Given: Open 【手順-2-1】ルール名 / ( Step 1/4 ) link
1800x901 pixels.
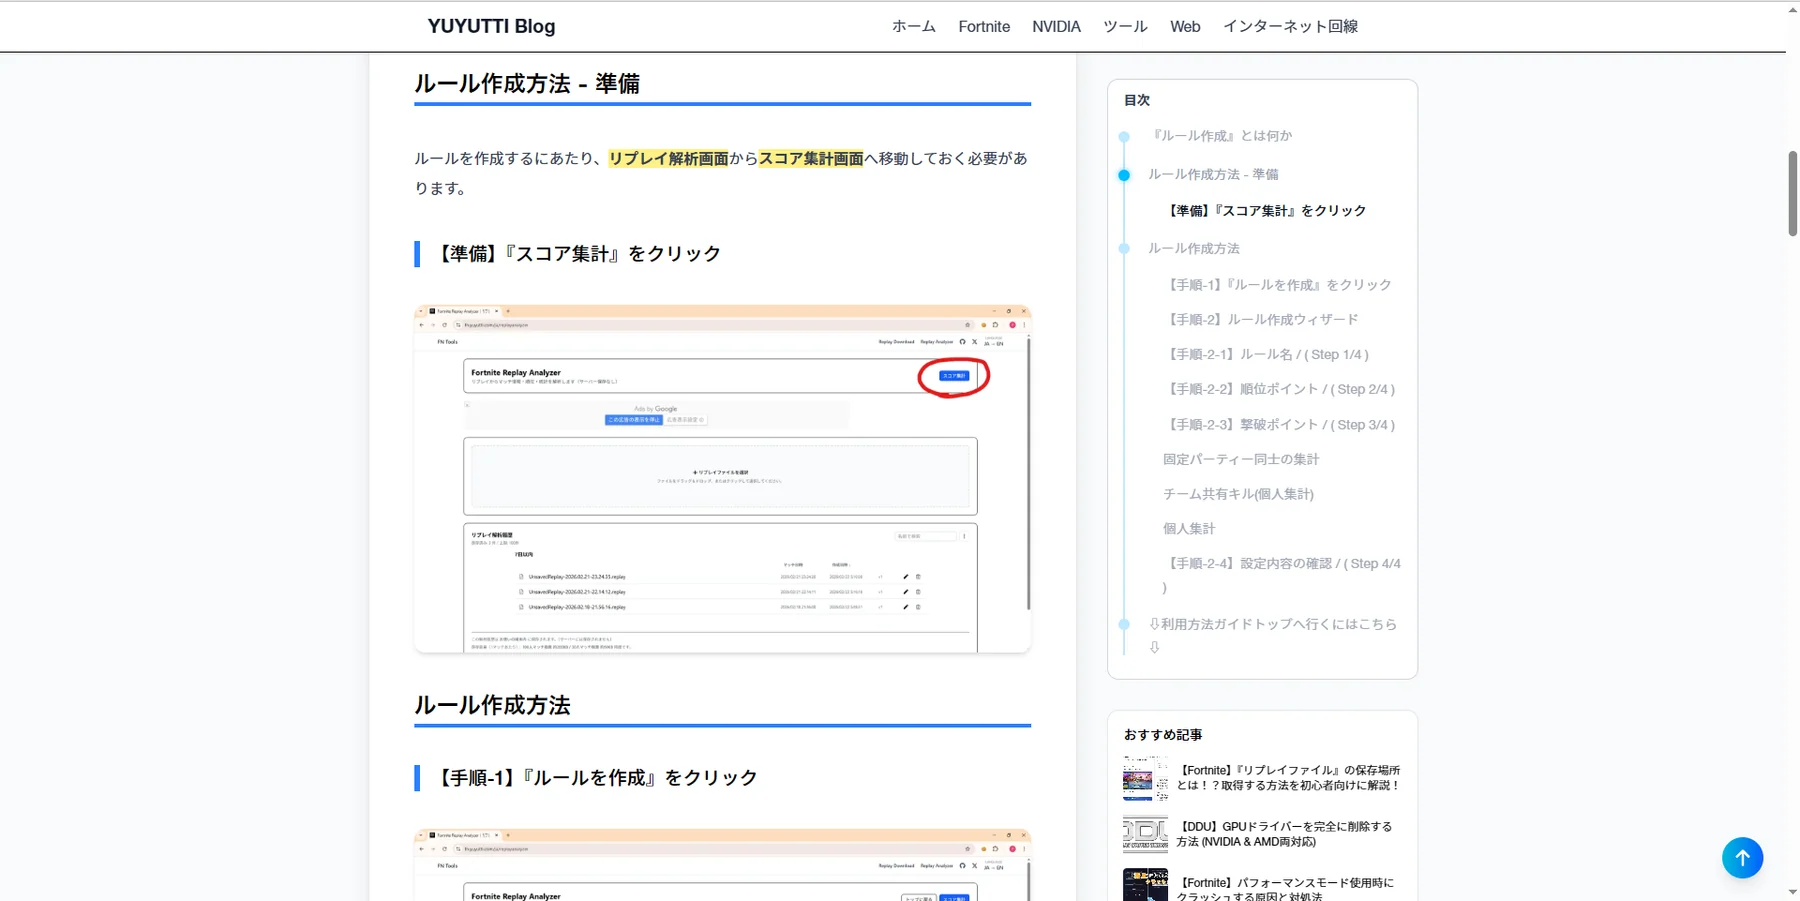Looking at the screenshot, I should 1266,354.
